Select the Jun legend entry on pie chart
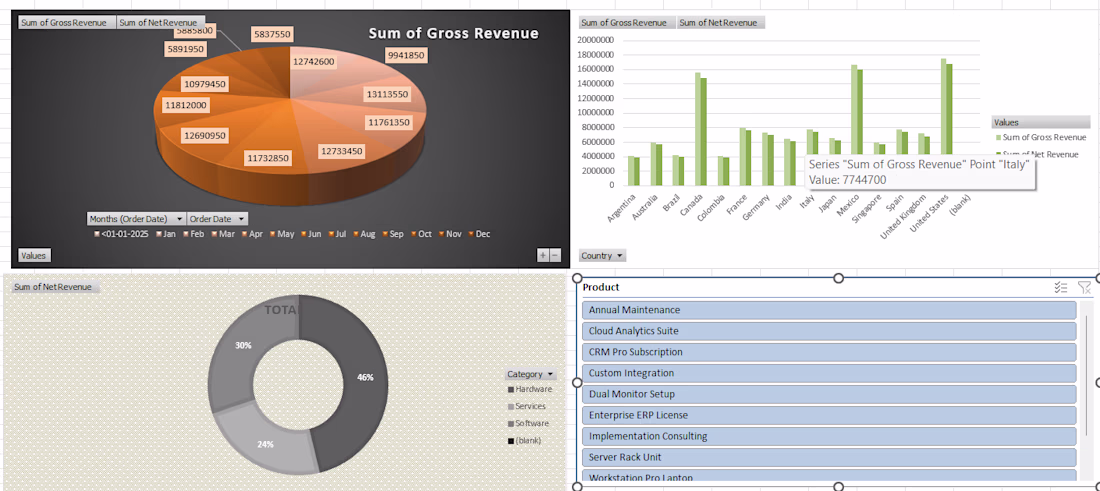The width and height of the screenshot is (1100, 491). click(x=311, y=234)
